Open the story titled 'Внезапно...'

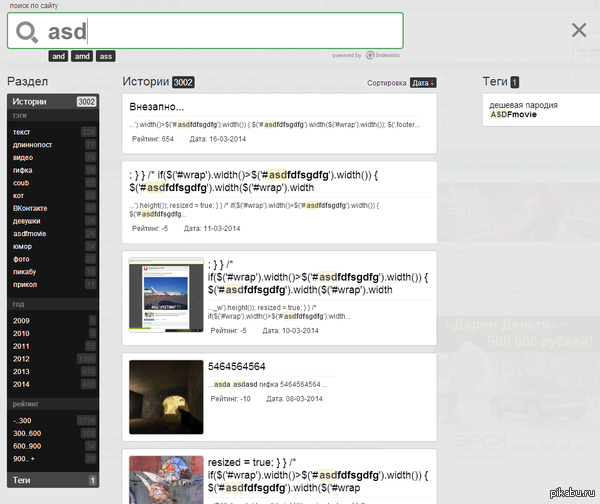point(156,107)
